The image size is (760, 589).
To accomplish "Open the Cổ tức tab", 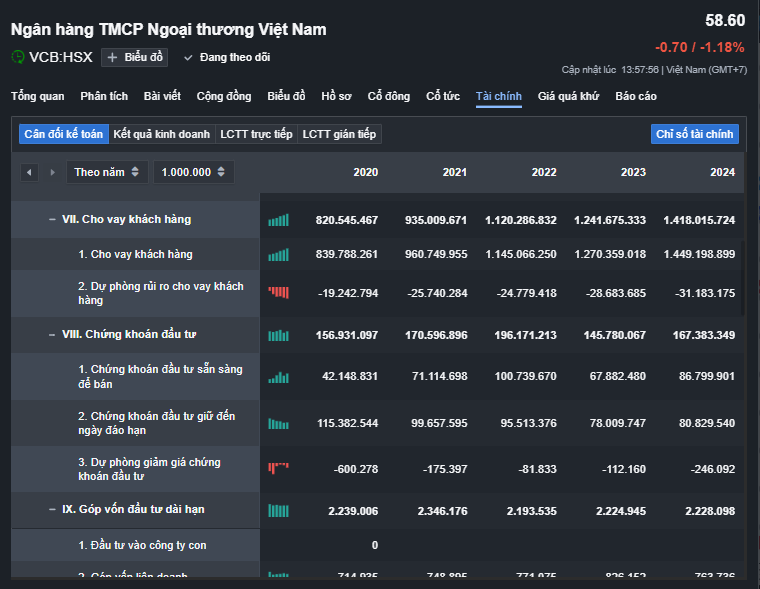I will click(443, 96).
